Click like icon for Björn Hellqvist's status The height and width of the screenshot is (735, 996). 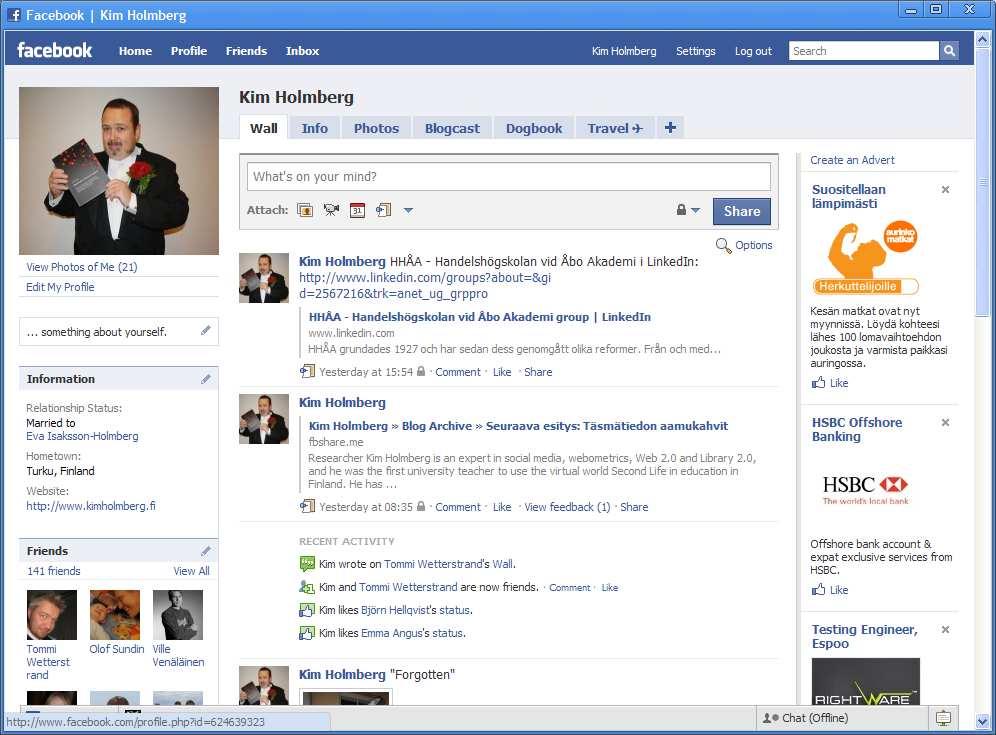307,610
